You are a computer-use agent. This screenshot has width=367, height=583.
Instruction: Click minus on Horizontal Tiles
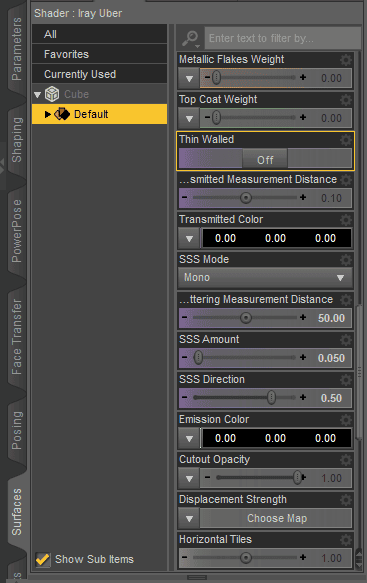click(x=185, y=557)
